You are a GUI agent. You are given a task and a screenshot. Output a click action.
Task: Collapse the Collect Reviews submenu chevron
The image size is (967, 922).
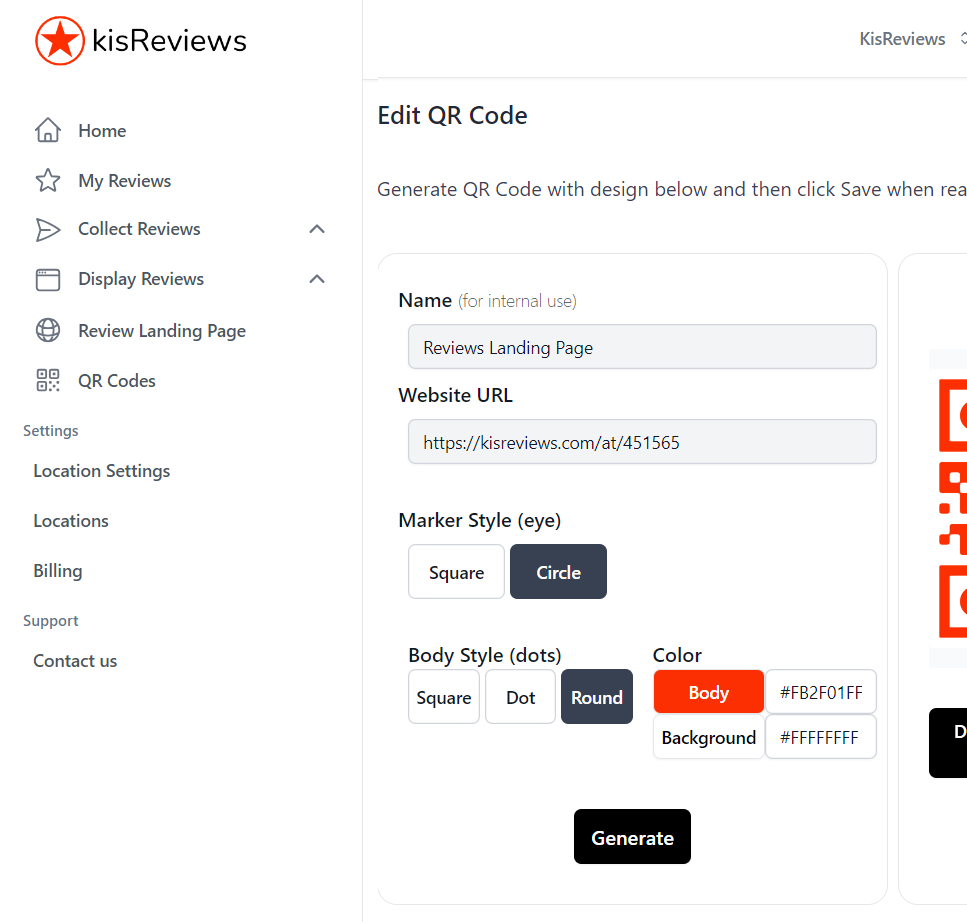(317, 229)
